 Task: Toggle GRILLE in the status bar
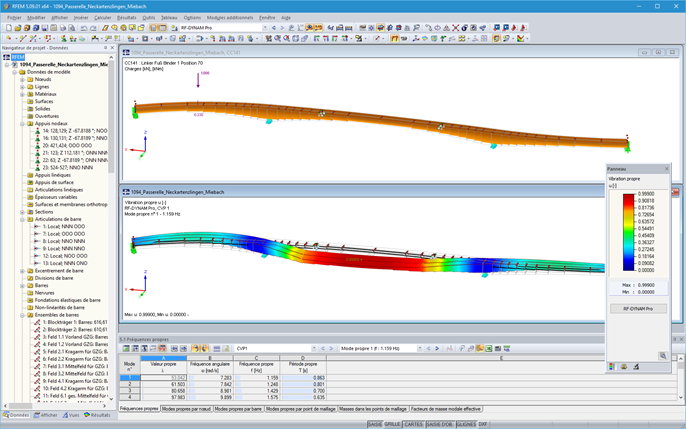[x=392, y=424]
